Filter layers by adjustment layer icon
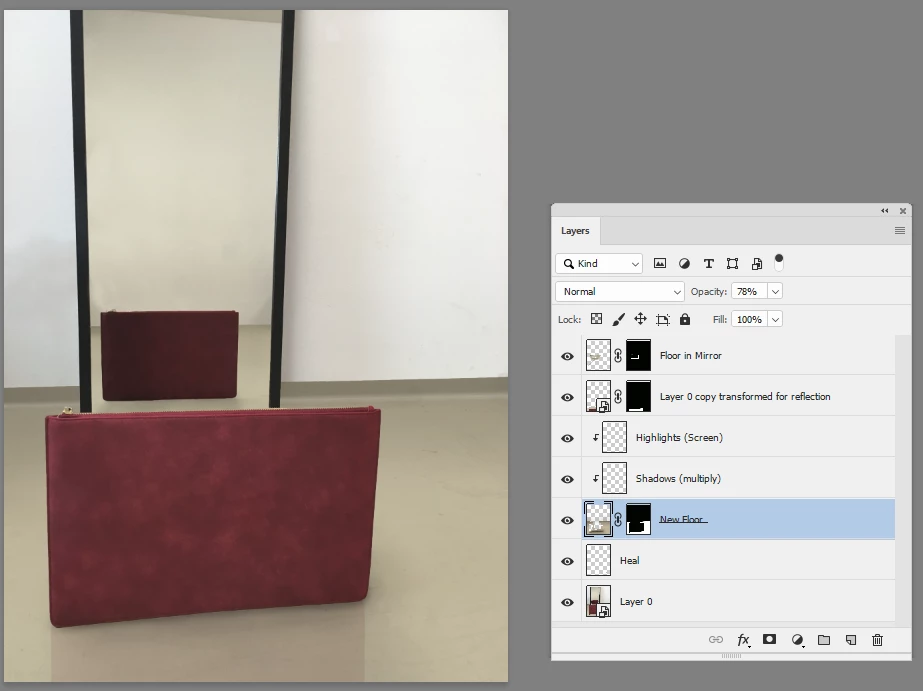Image resolution: width=923 pixels, height=691 pixels. pyautogui.click(x=684, y=264)
